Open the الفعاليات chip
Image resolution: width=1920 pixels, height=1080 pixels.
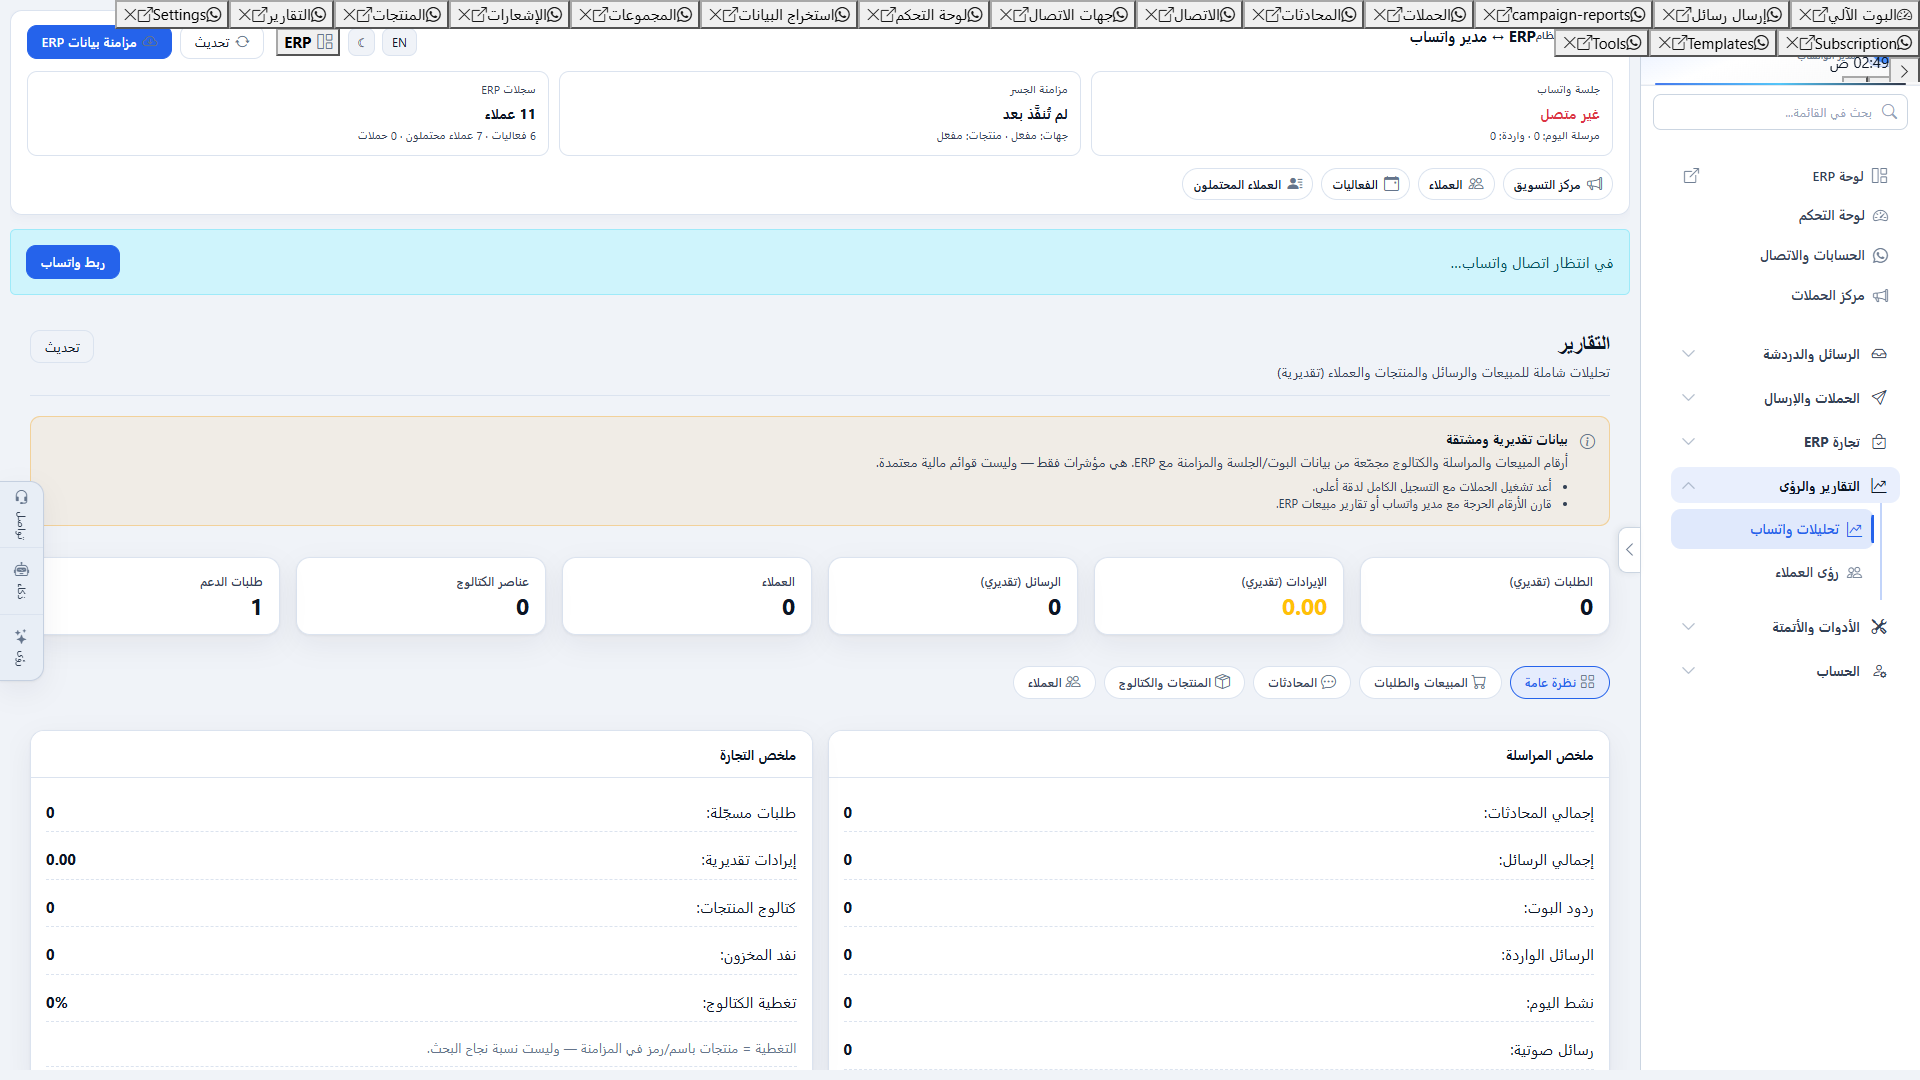pyautogui.click(x=1365, y=184)
